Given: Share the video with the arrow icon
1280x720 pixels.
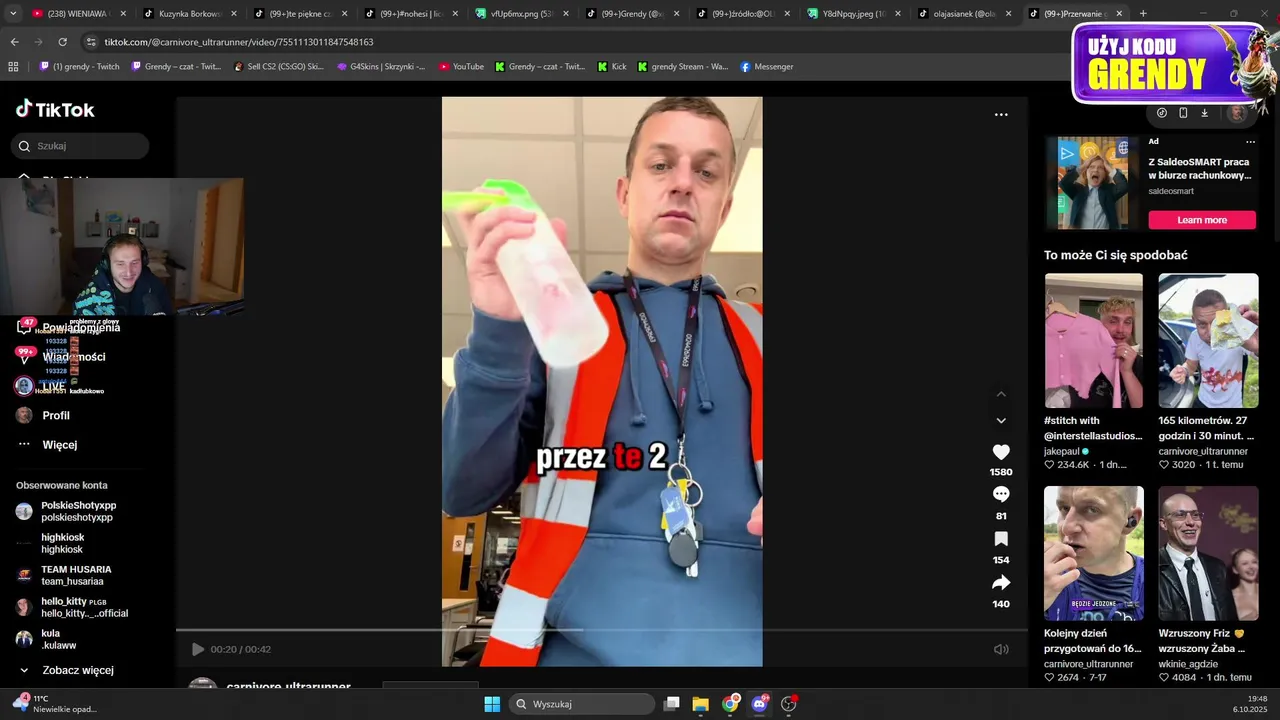Looking at the screenshot, I should coord(1000,583).
